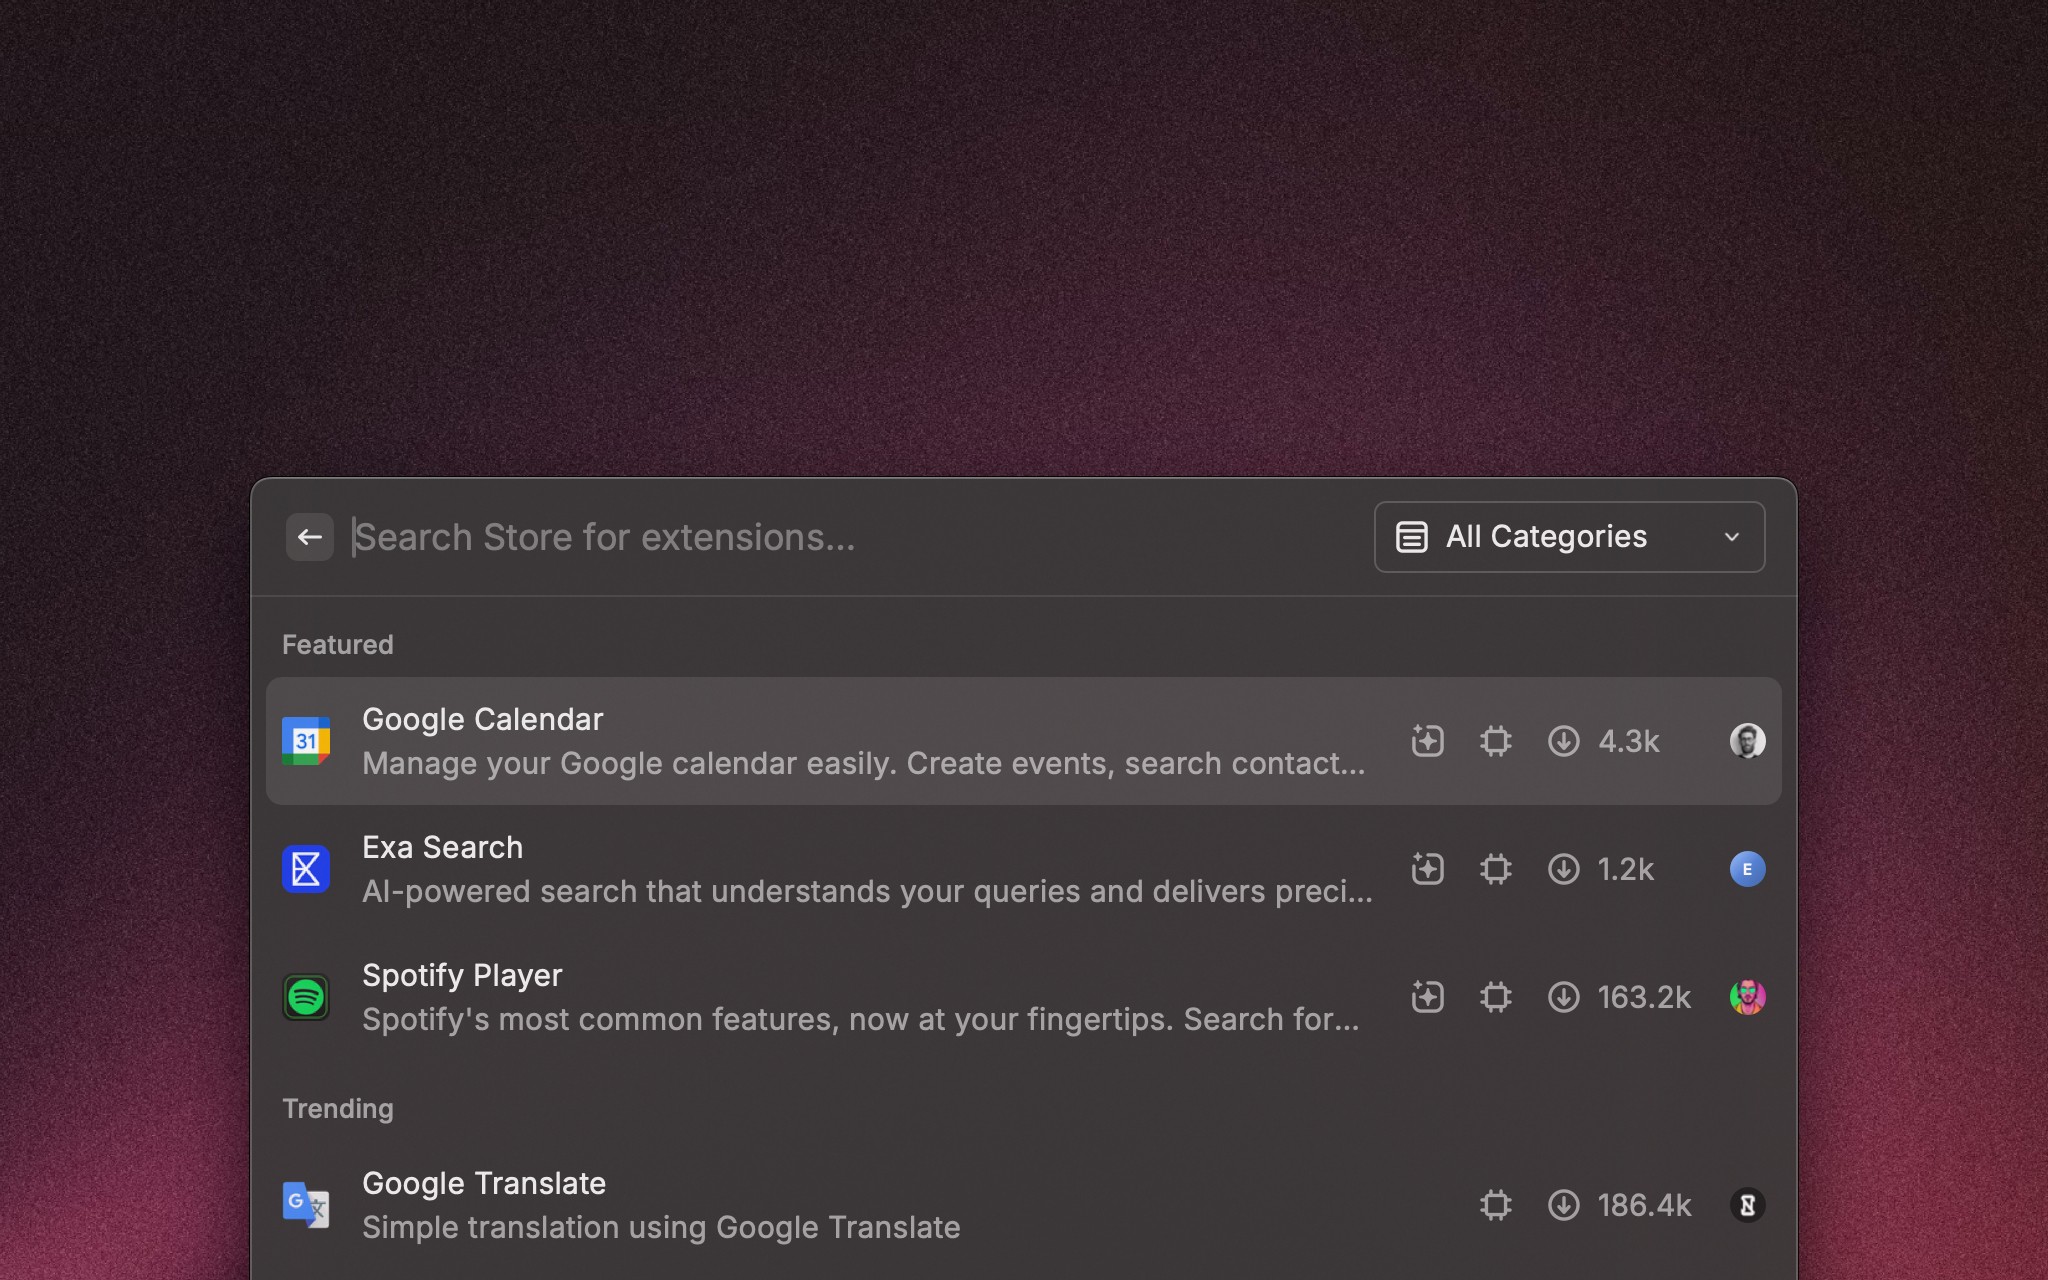Click the Featured section heading
2048x1280 pixels.
point(338,644)
